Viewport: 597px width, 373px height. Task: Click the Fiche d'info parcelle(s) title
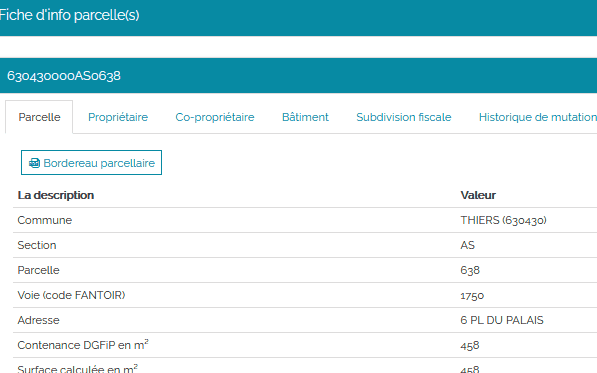(x=69, y=15)
